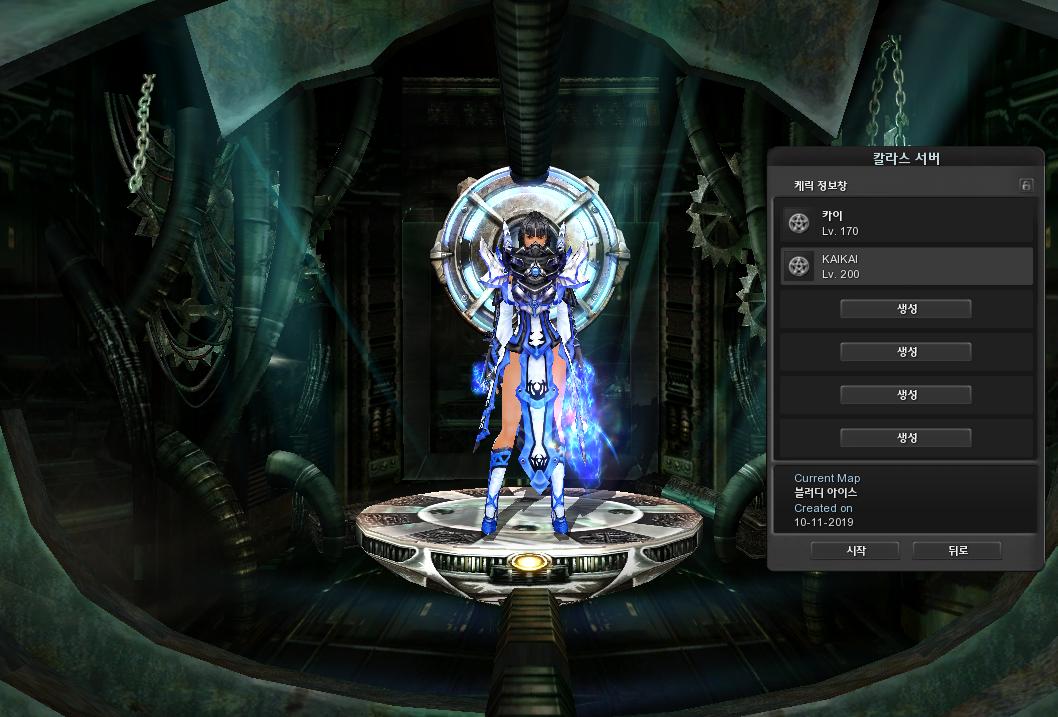The width and height of the screenshot is (1058, 717).
Task: Start the game with the 시작 button
Action: 855,551
